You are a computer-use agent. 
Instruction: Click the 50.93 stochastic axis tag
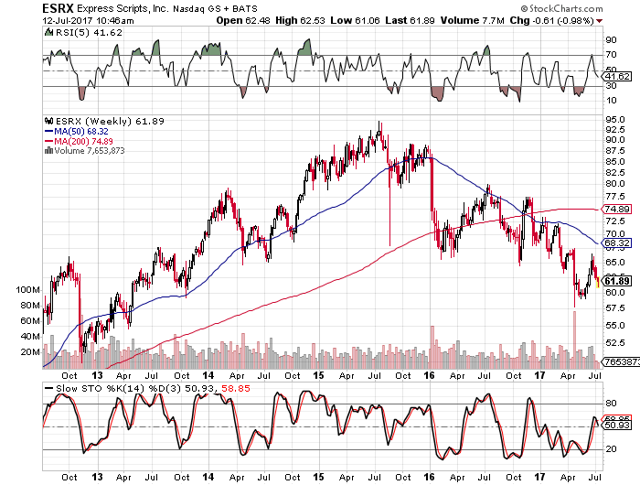click(618, 425)
